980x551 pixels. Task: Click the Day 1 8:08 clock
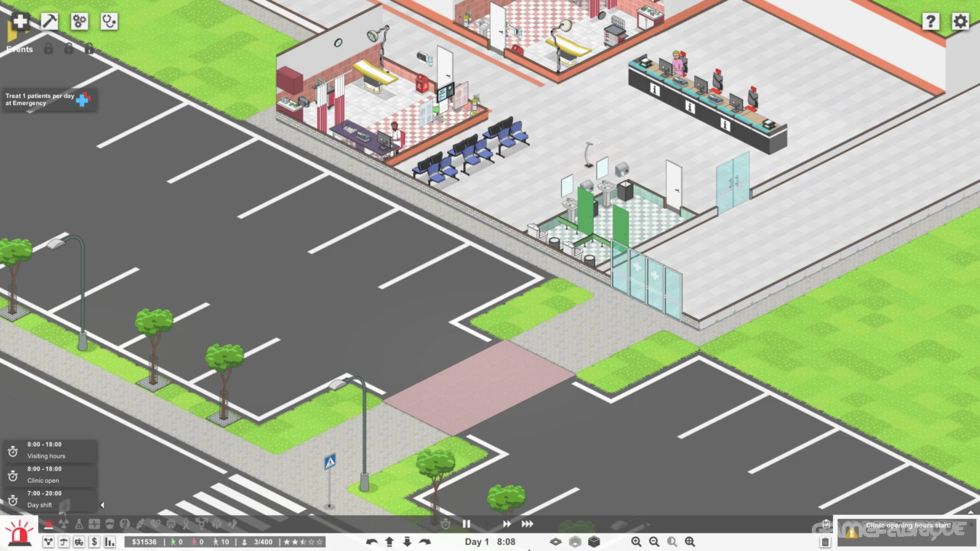click(490, 542)
